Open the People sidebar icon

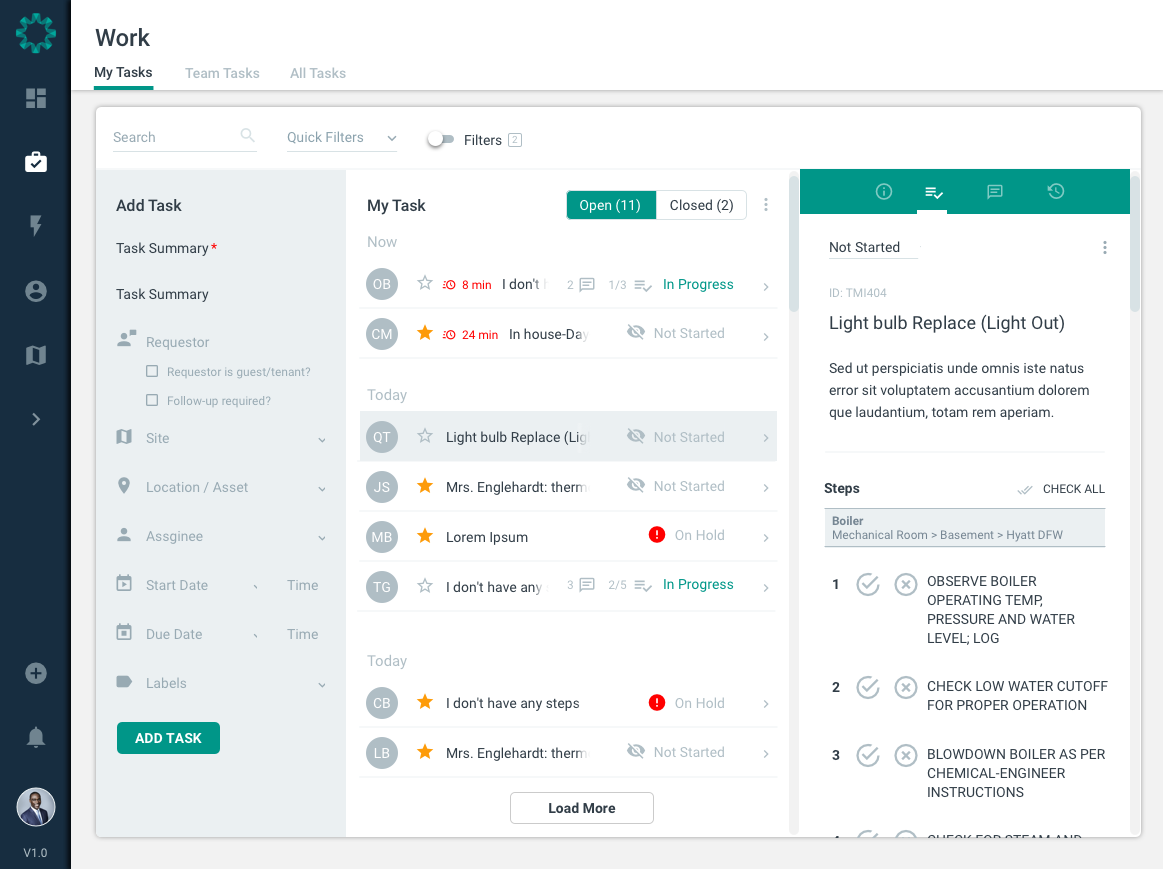35,290
